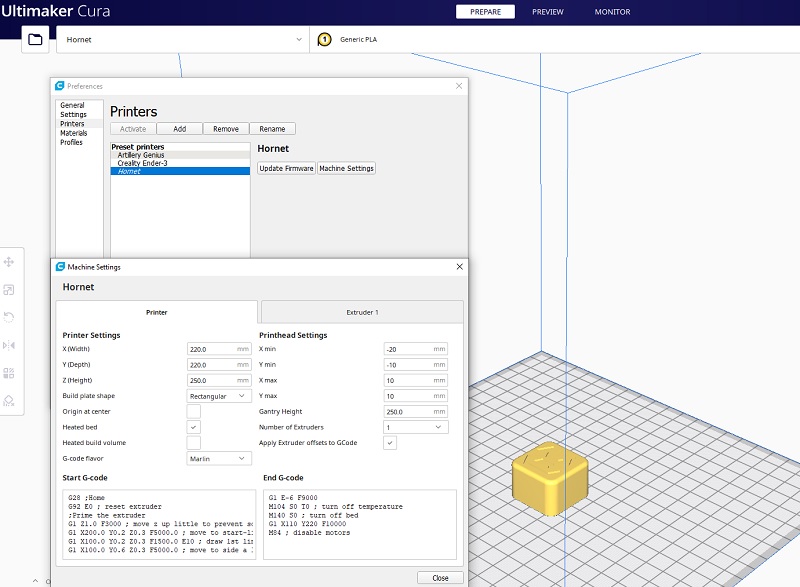This screenshot has width=800, height=587.
Task: Click the Y (Depth) input field
Action: tap(219, 365)
